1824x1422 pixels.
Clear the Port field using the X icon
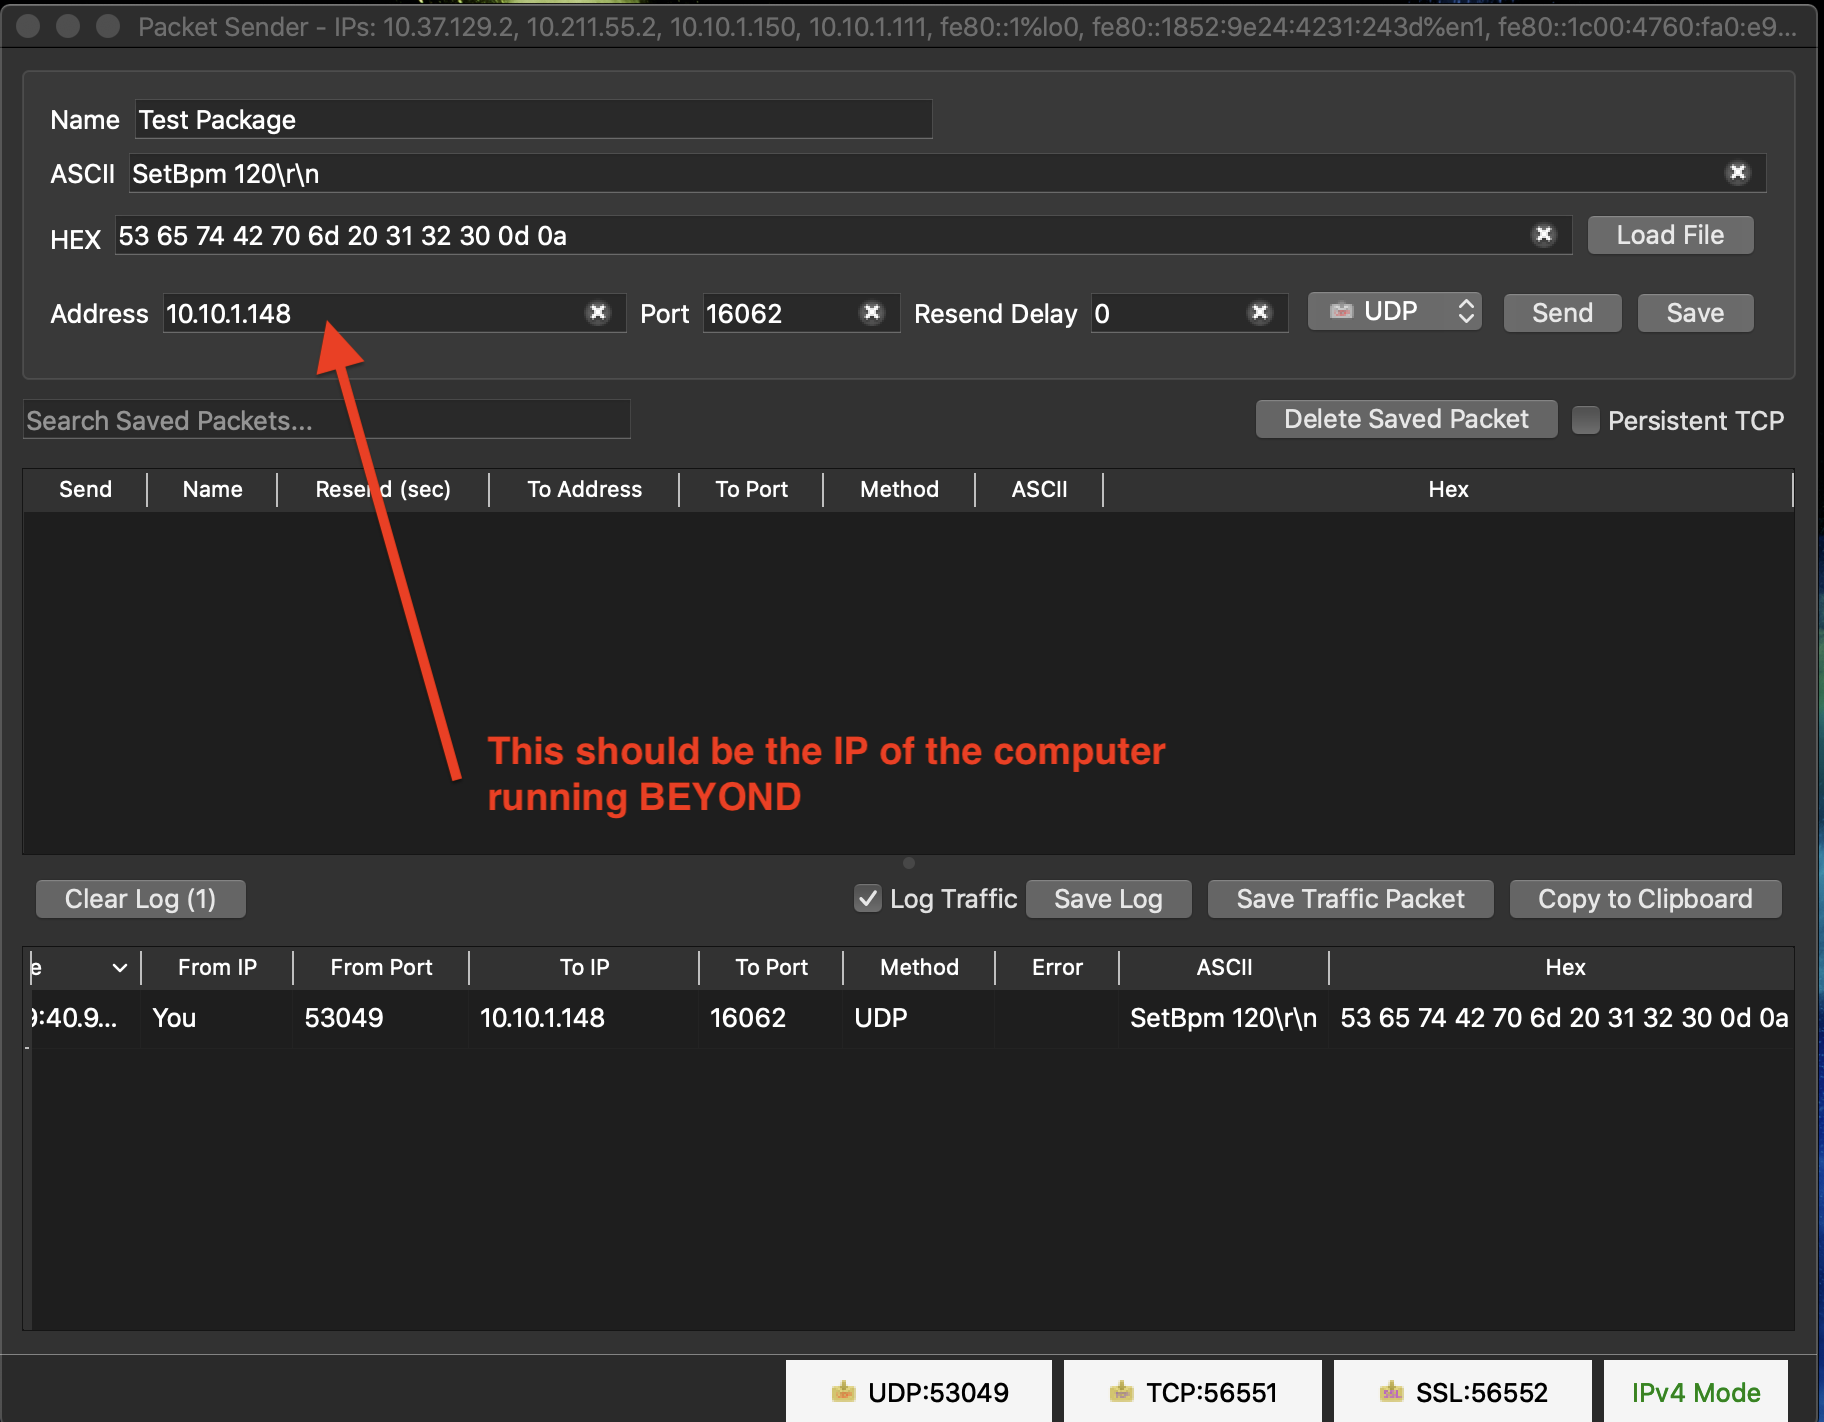click(x=872, y=313)
